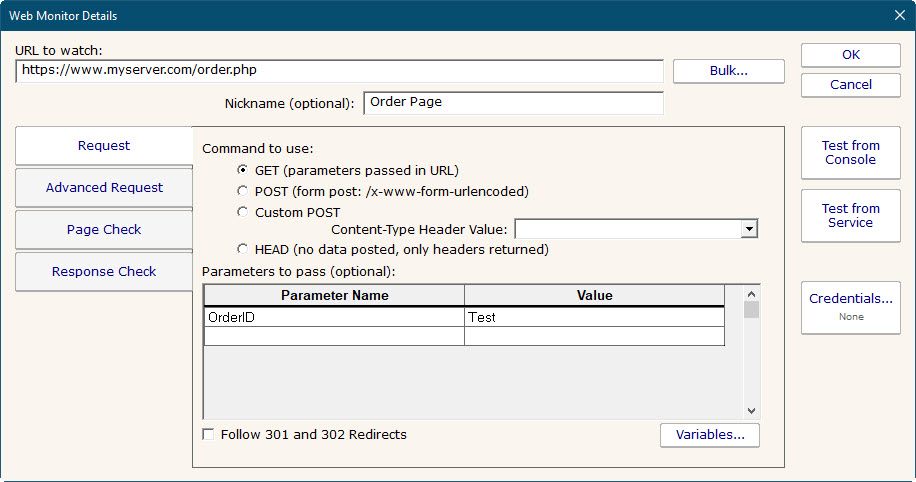Select the GET command radio button

point(242,170)
